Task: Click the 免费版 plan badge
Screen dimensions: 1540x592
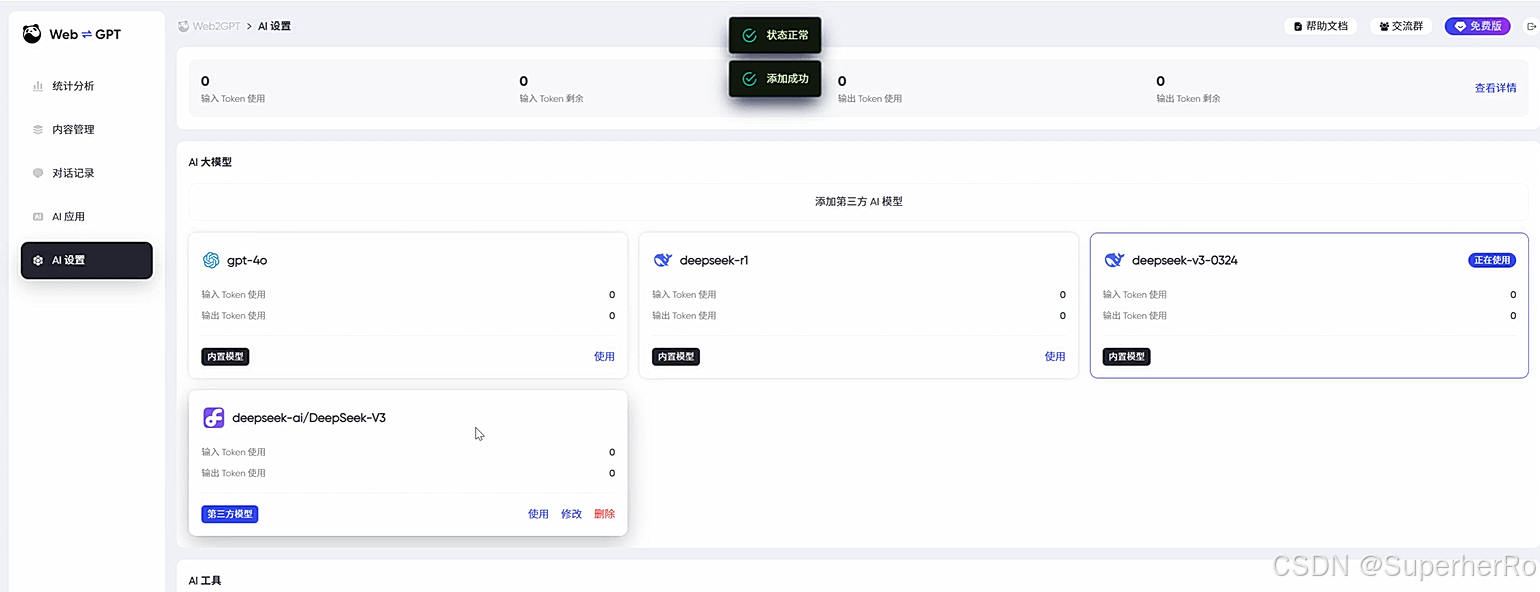Action: click(1477, 26)
